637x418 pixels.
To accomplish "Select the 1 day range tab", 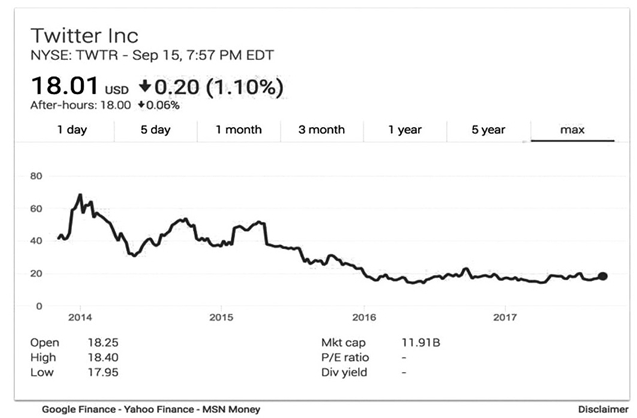I will 71,130.
